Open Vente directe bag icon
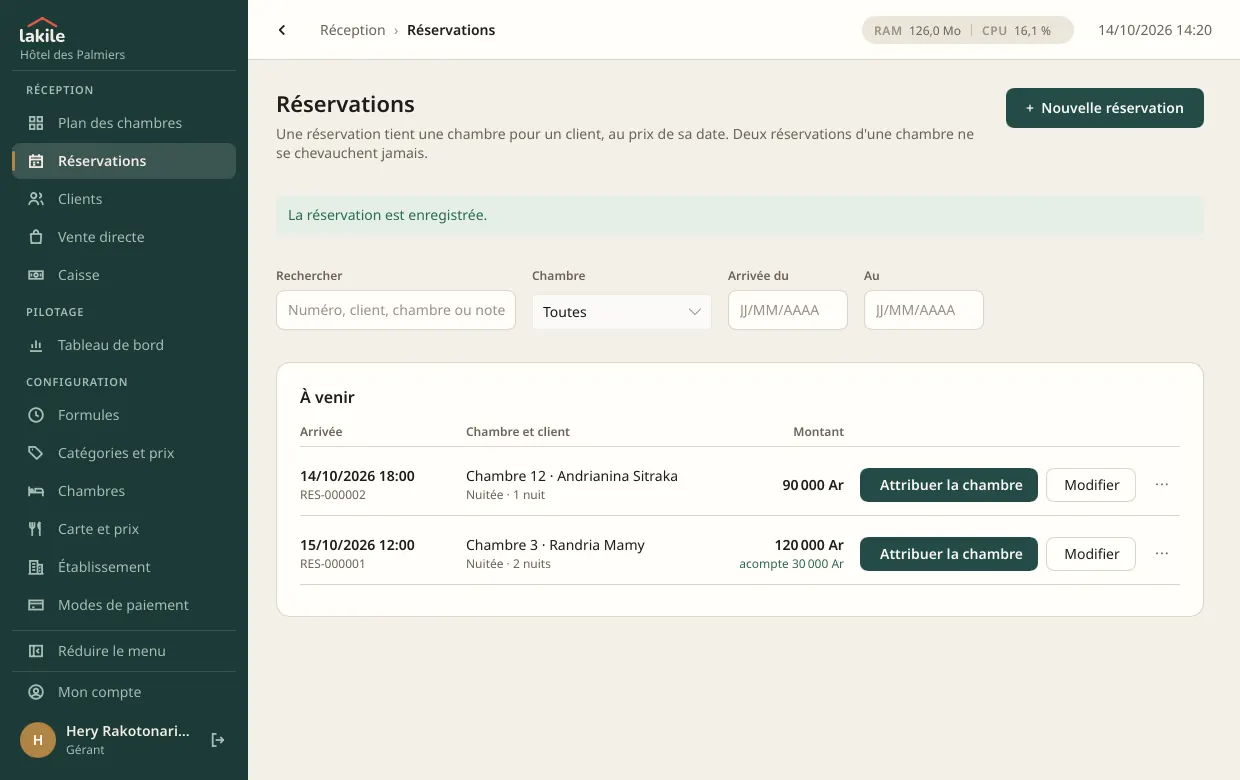Image resolution: width=1240 pixels, height=780 pixels. point(36,237)
